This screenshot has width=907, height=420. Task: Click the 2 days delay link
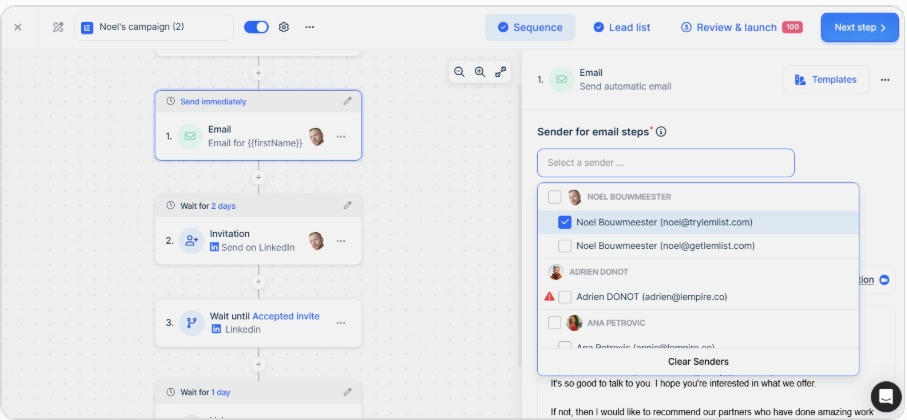pyautogui.click(x=223, y=206)
